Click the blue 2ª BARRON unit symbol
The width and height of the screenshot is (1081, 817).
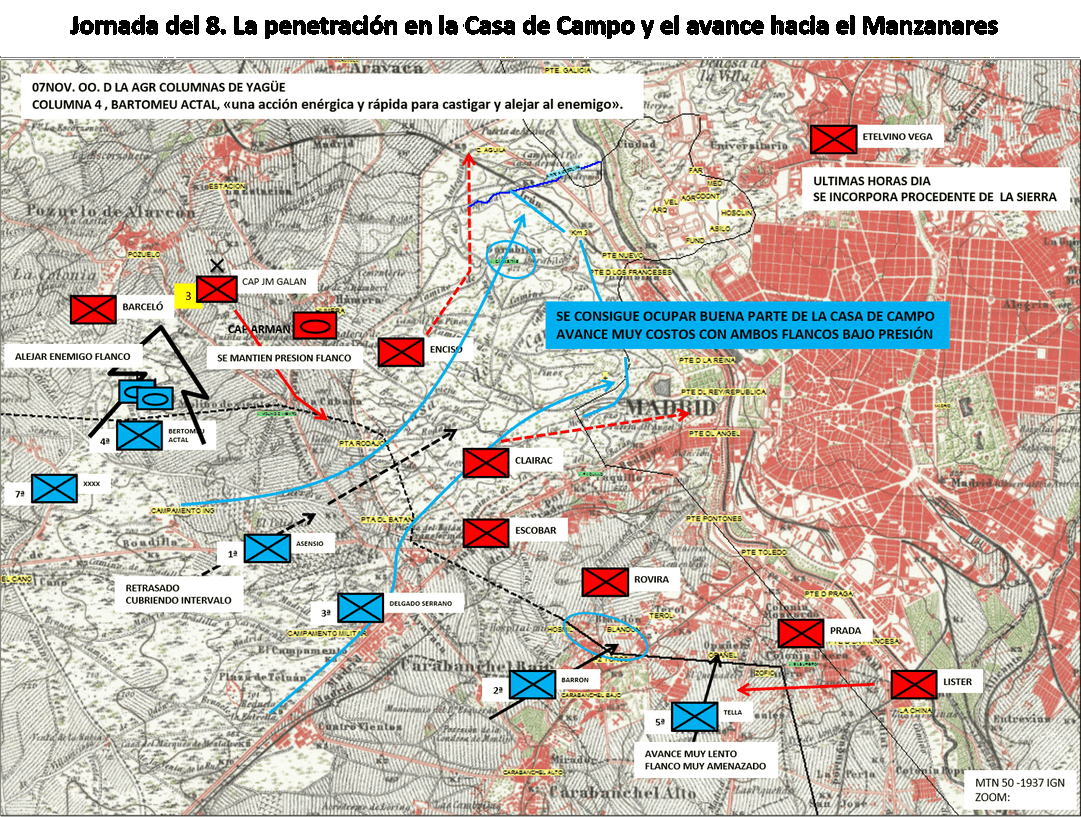coord(532,685)
